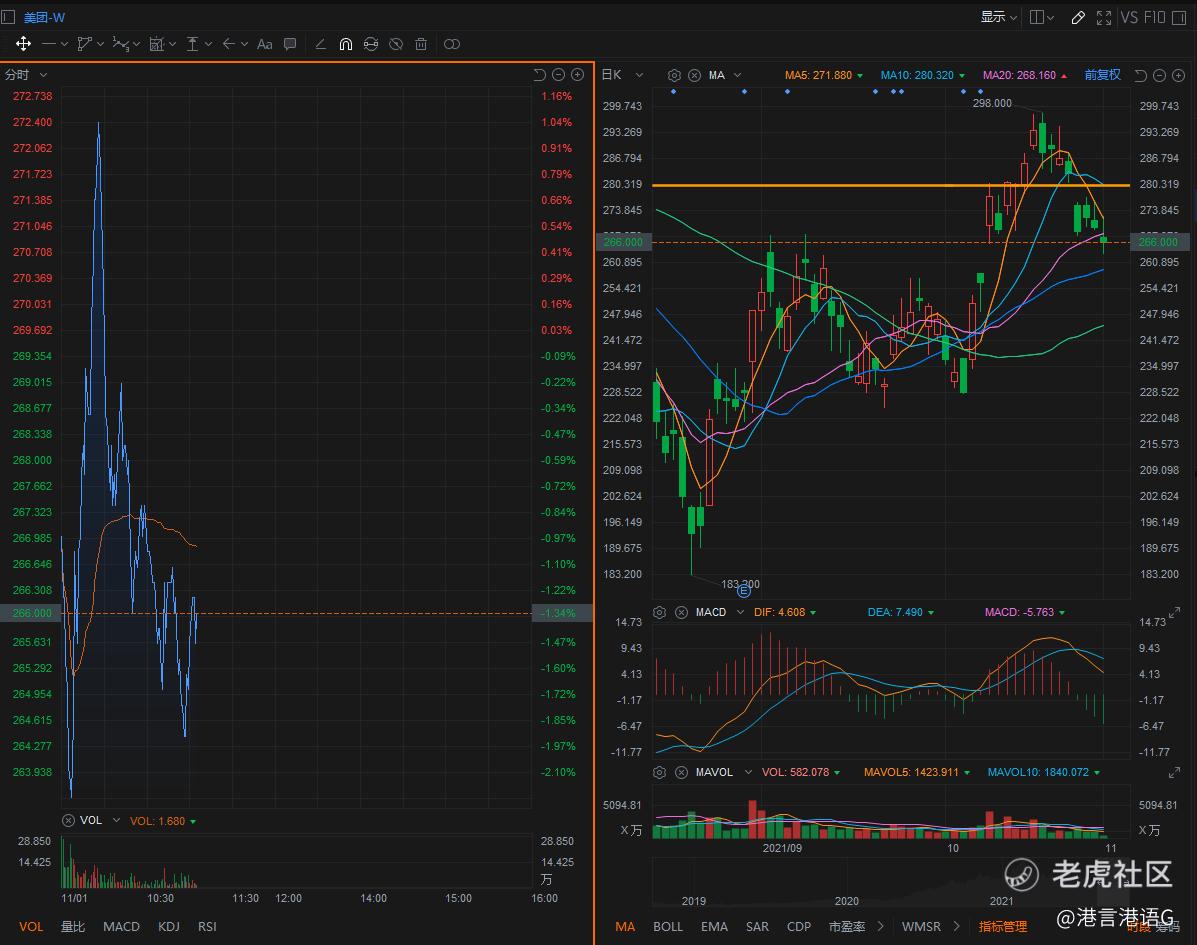Select the VOL tab under intraday chart
Screen dimensions: 1197x945
coord(31,926)
